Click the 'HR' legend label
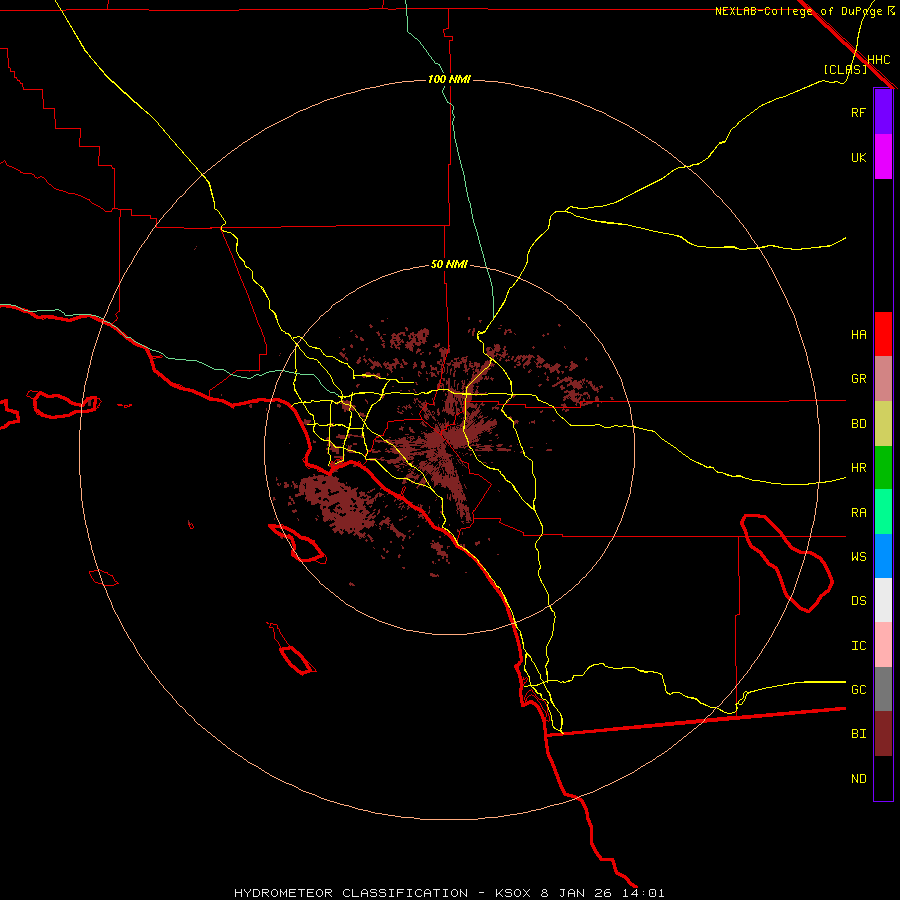 point(858,468)
